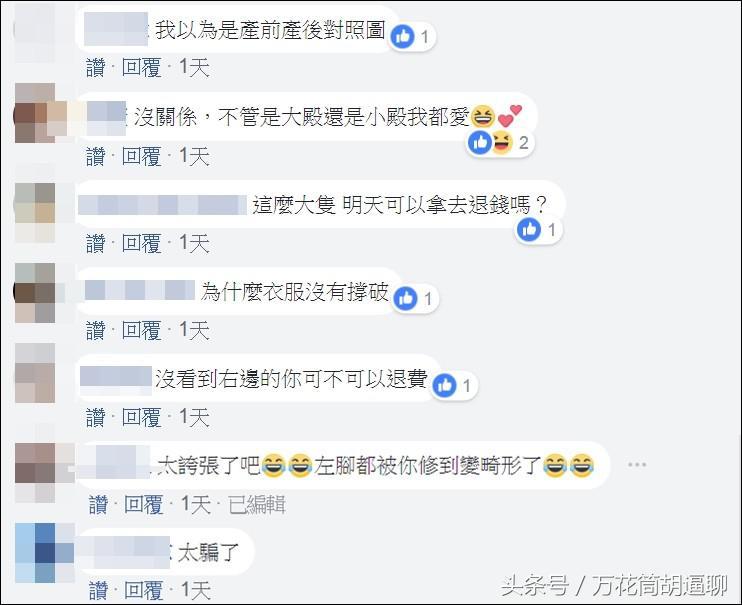Click 回覆 under 沒看到右邊的你 comment
Viewport: 742px width, 605px height.
141,417
